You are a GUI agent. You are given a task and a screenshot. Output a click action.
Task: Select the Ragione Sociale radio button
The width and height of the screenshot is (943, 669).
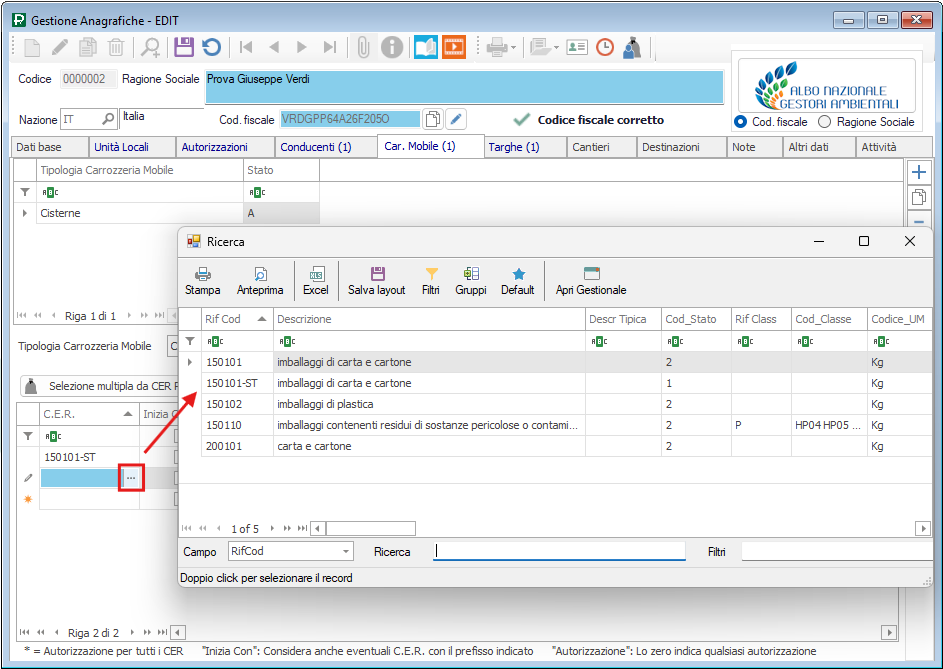[825, 122]
